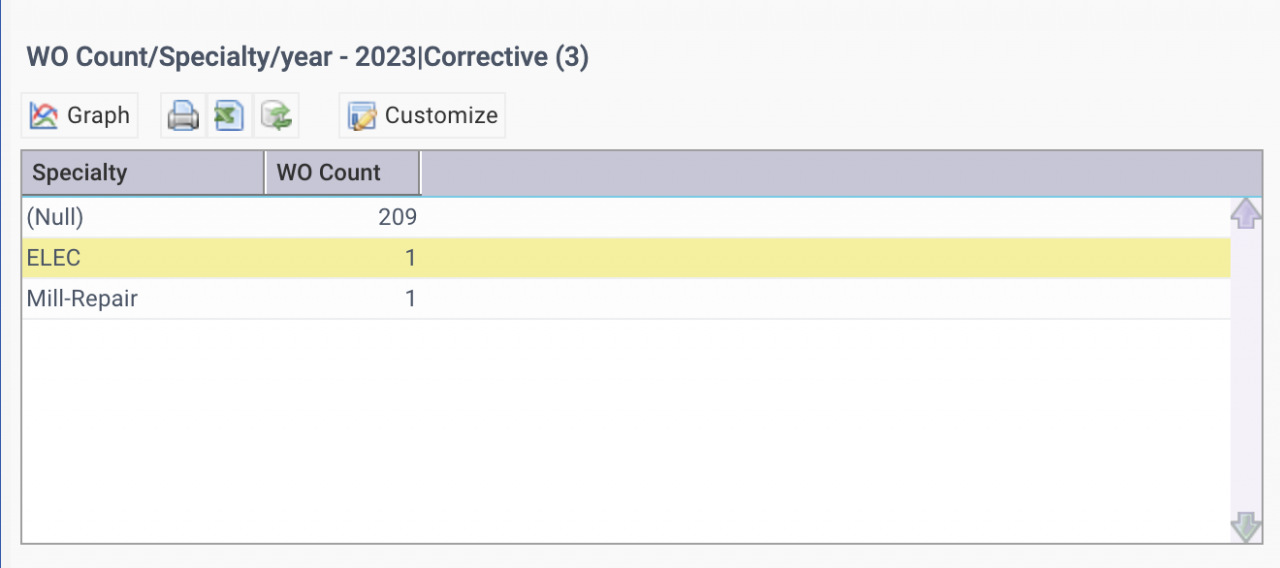
Task: Sort by the WO Count column header
Action: coord(342,173)
